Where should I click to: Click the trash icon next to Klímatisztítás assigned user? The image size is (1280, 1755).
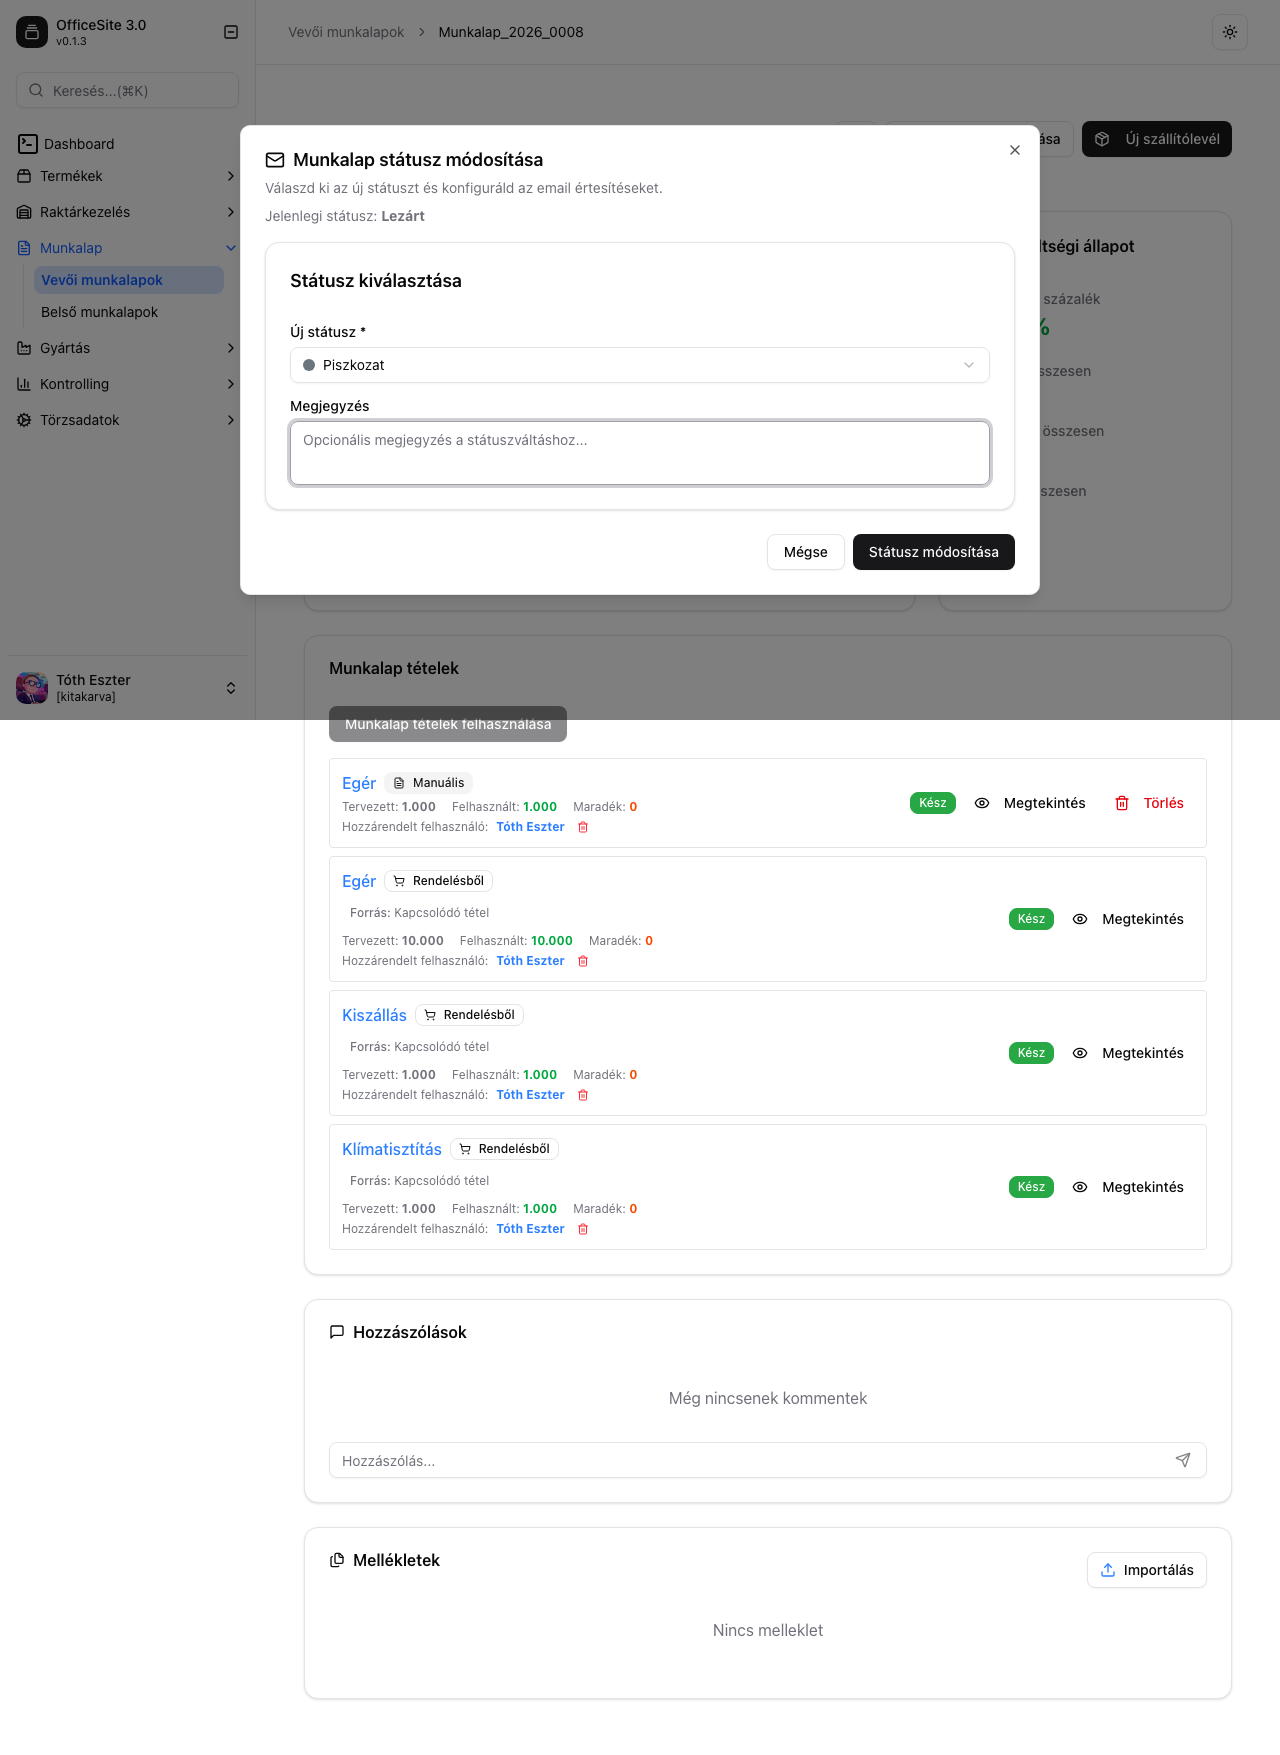point(583,1229)
